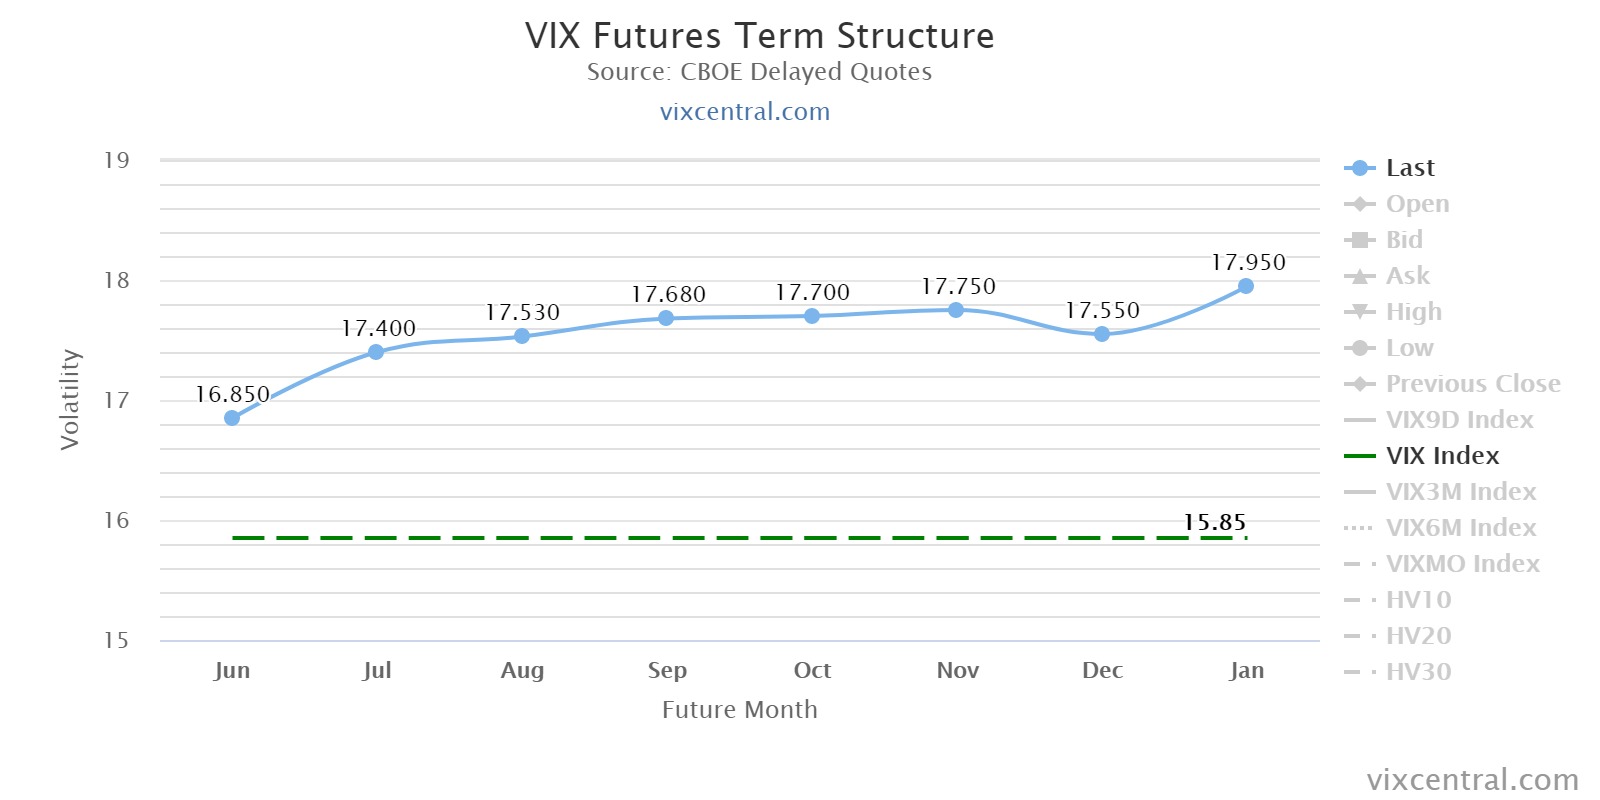The width and height of the screenshot is (1600, 800).
Task: Show the VIXMO Index series
Action: click(x=1462, y=564)
